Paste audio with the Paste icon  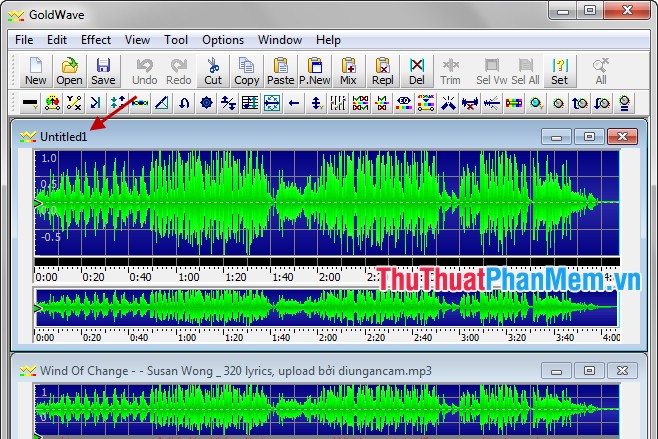280,71
